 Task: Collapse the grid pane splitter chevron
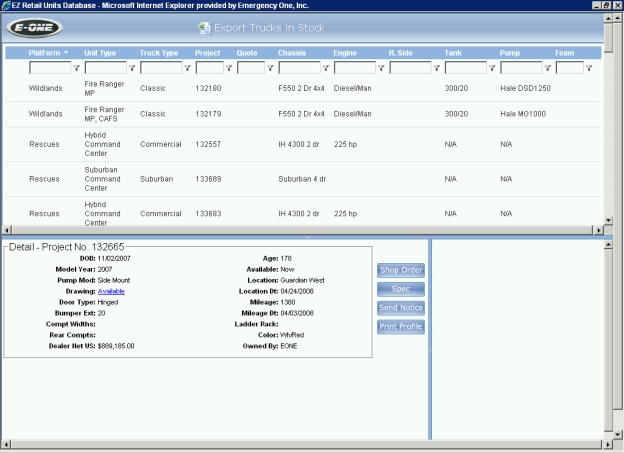307,237
